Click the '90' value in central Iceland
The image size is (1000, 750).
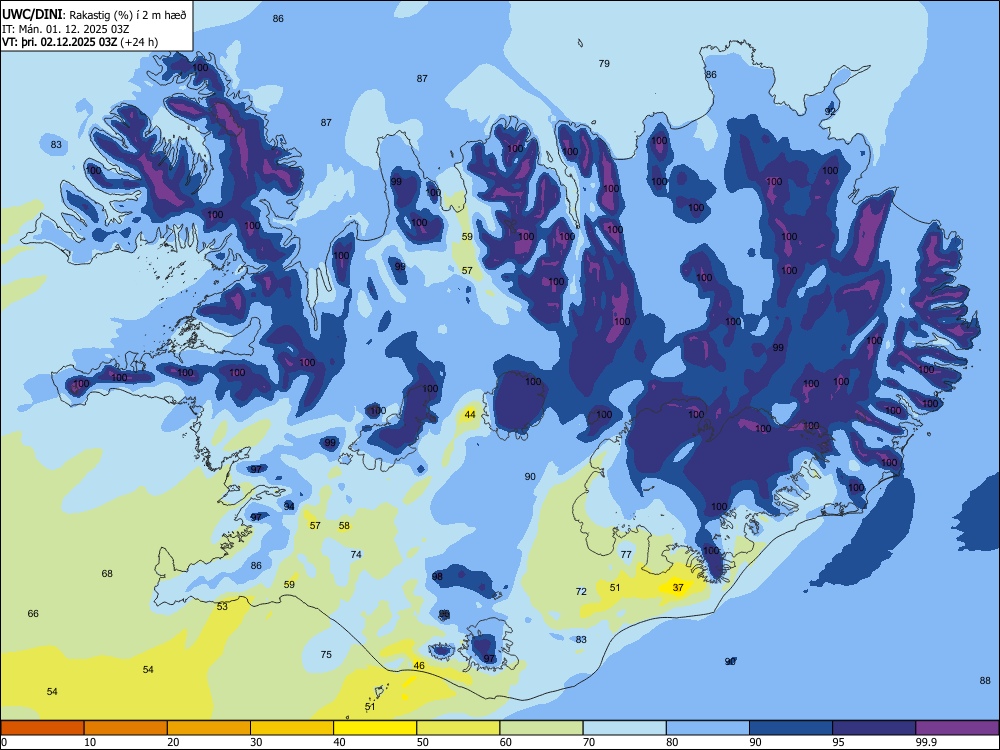[x=530, y=476]
